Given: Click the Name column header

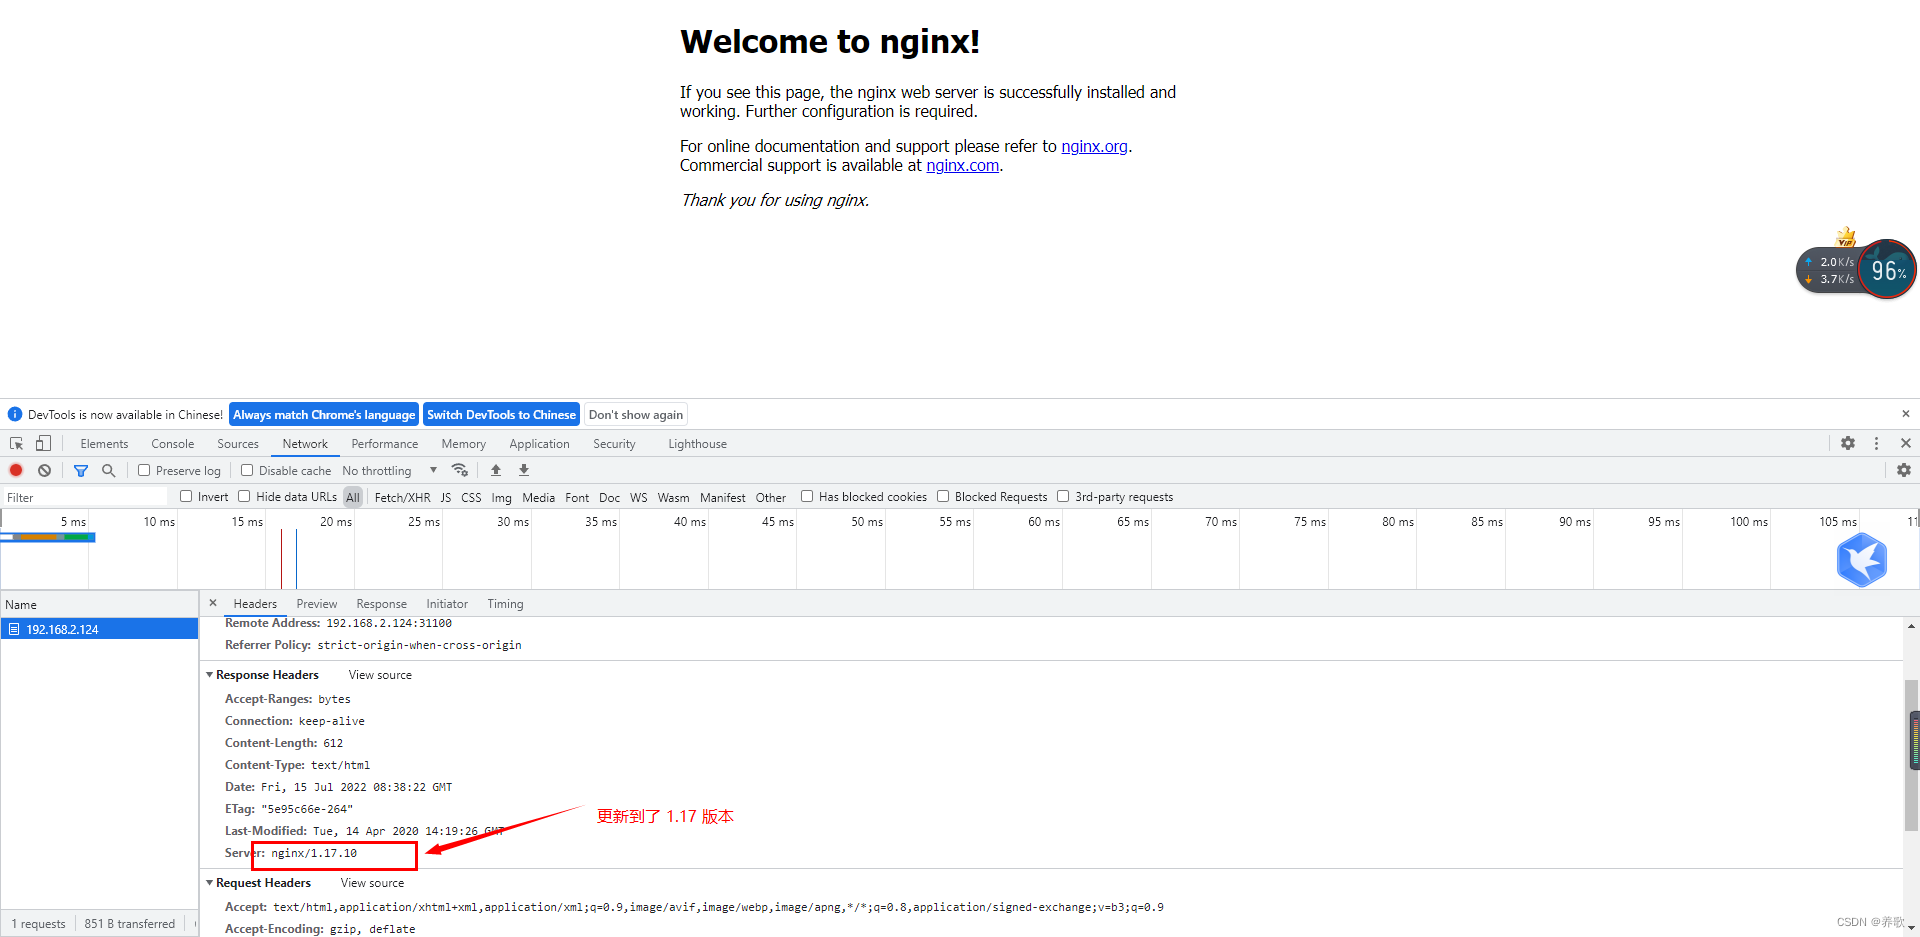Looking at the screenshot, I should click(99, 604).
